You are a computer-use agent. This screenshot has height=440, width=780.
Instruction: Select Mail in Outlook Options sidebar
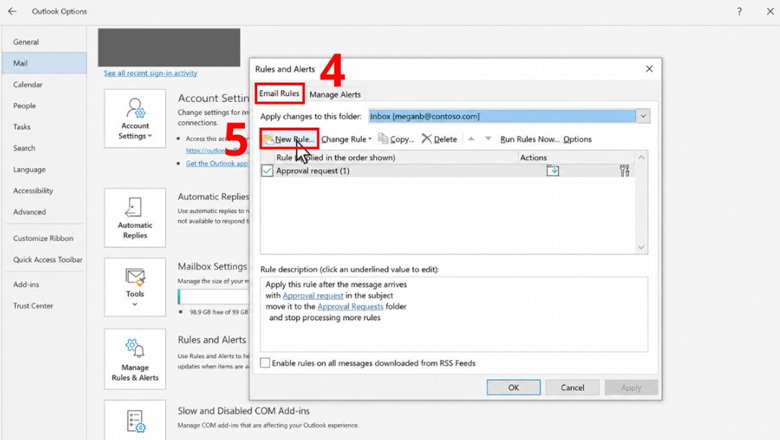44,63
